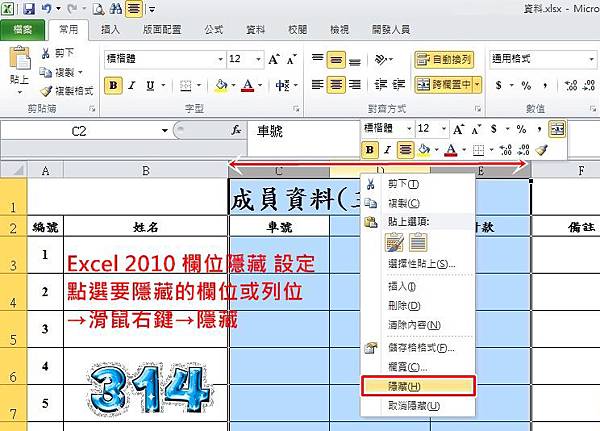The image size is (600, 431).
Task: Choose Format Painter 複製格式 in ribbon
Action: 67,91
